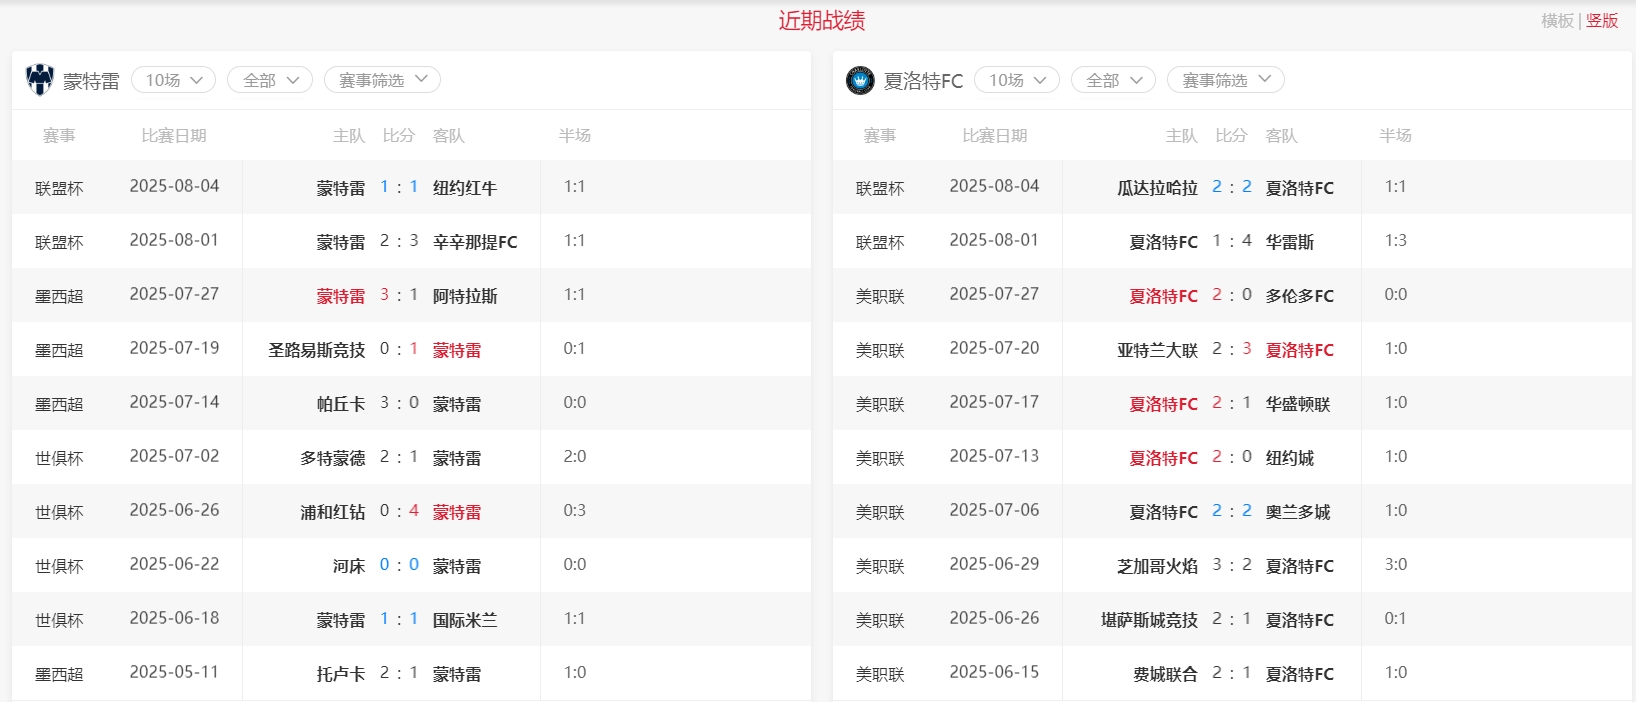Click the 国际米兰 team name
Viewport: 1636px width, 702px height.
[465, 620]
